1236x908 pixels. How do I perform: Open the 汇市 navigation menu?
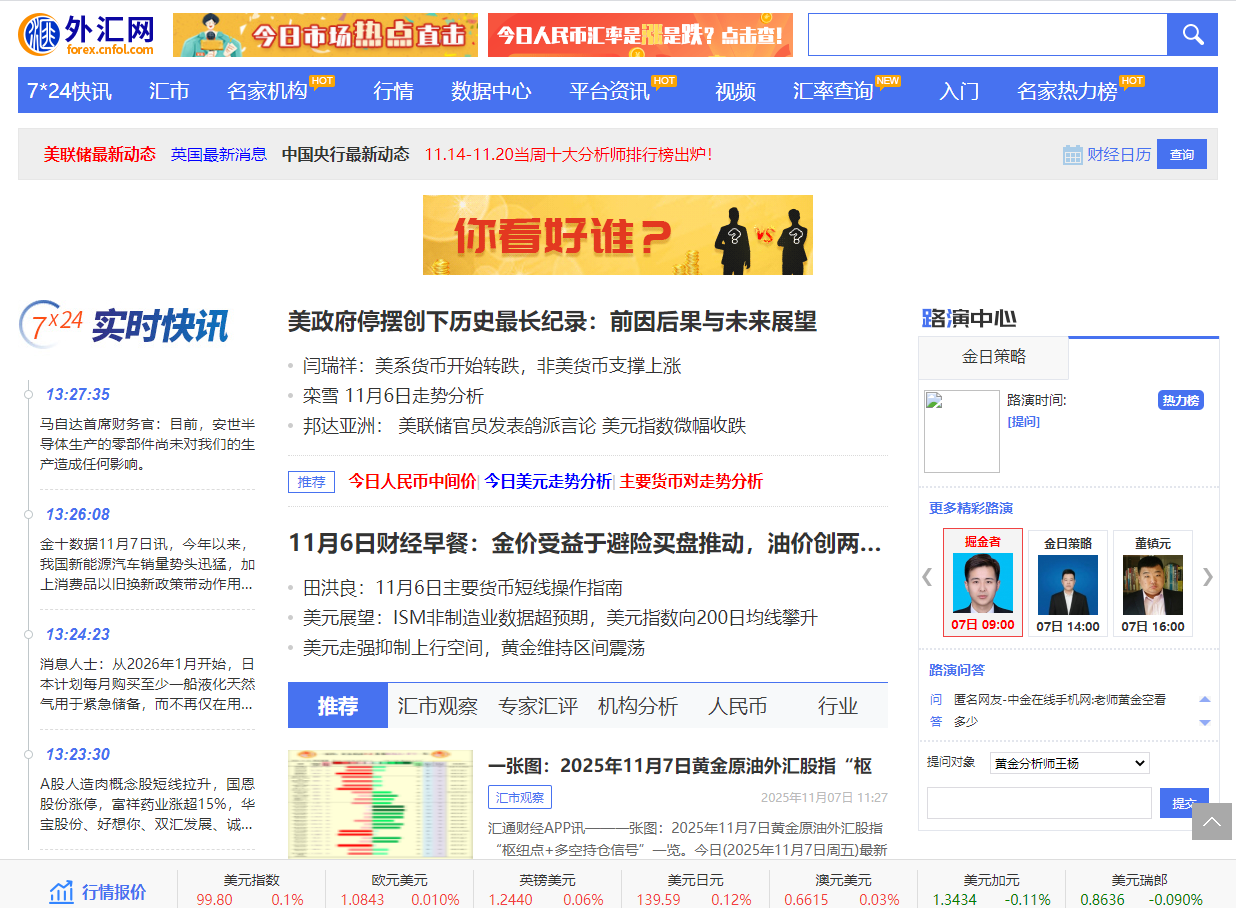click(x=169, y=90)
